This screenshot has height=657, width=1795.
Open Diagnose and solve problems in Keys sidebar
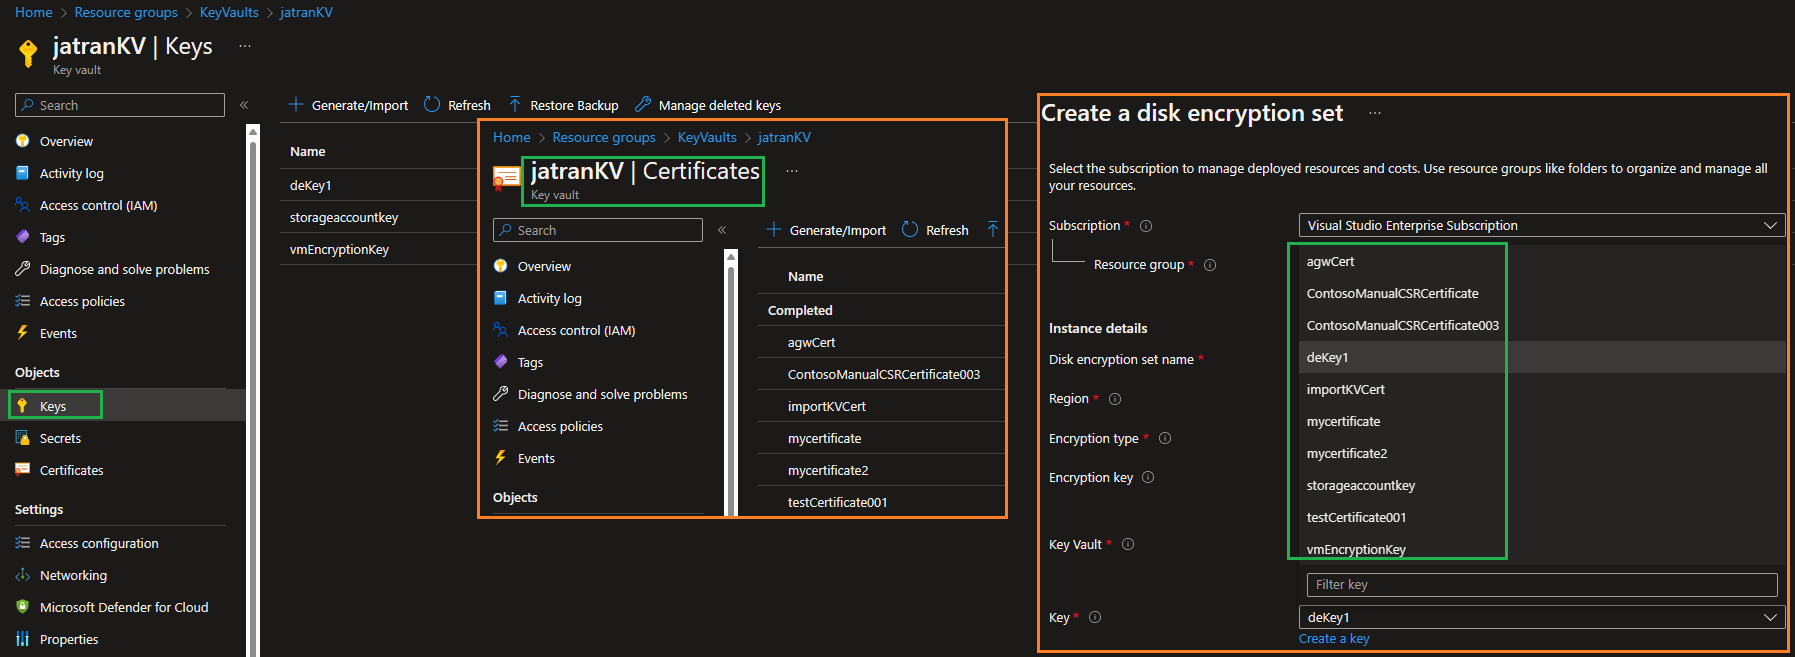[124, 269]
